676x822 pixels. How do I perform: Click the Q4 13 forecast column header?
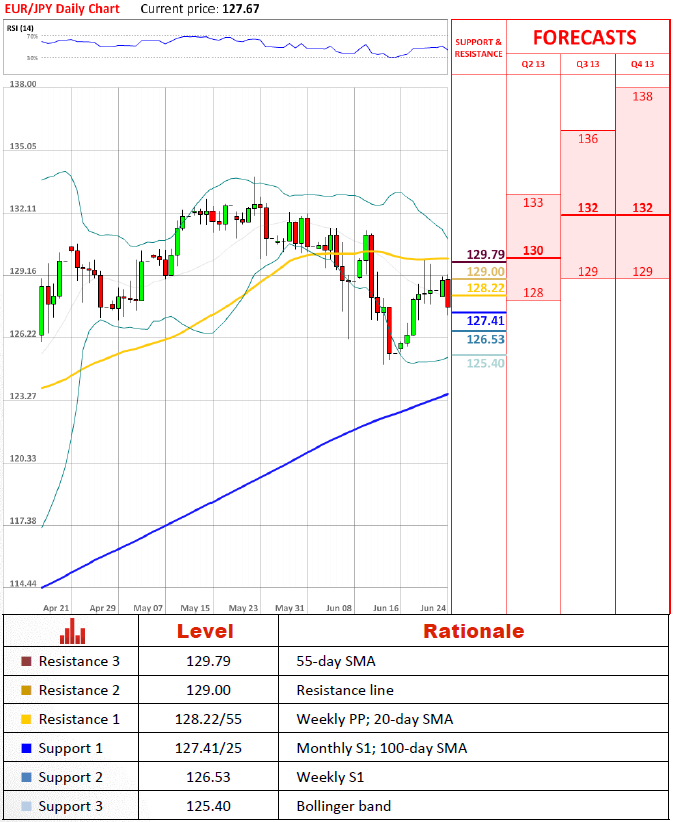pyautogui.click(x=642, y=64)
